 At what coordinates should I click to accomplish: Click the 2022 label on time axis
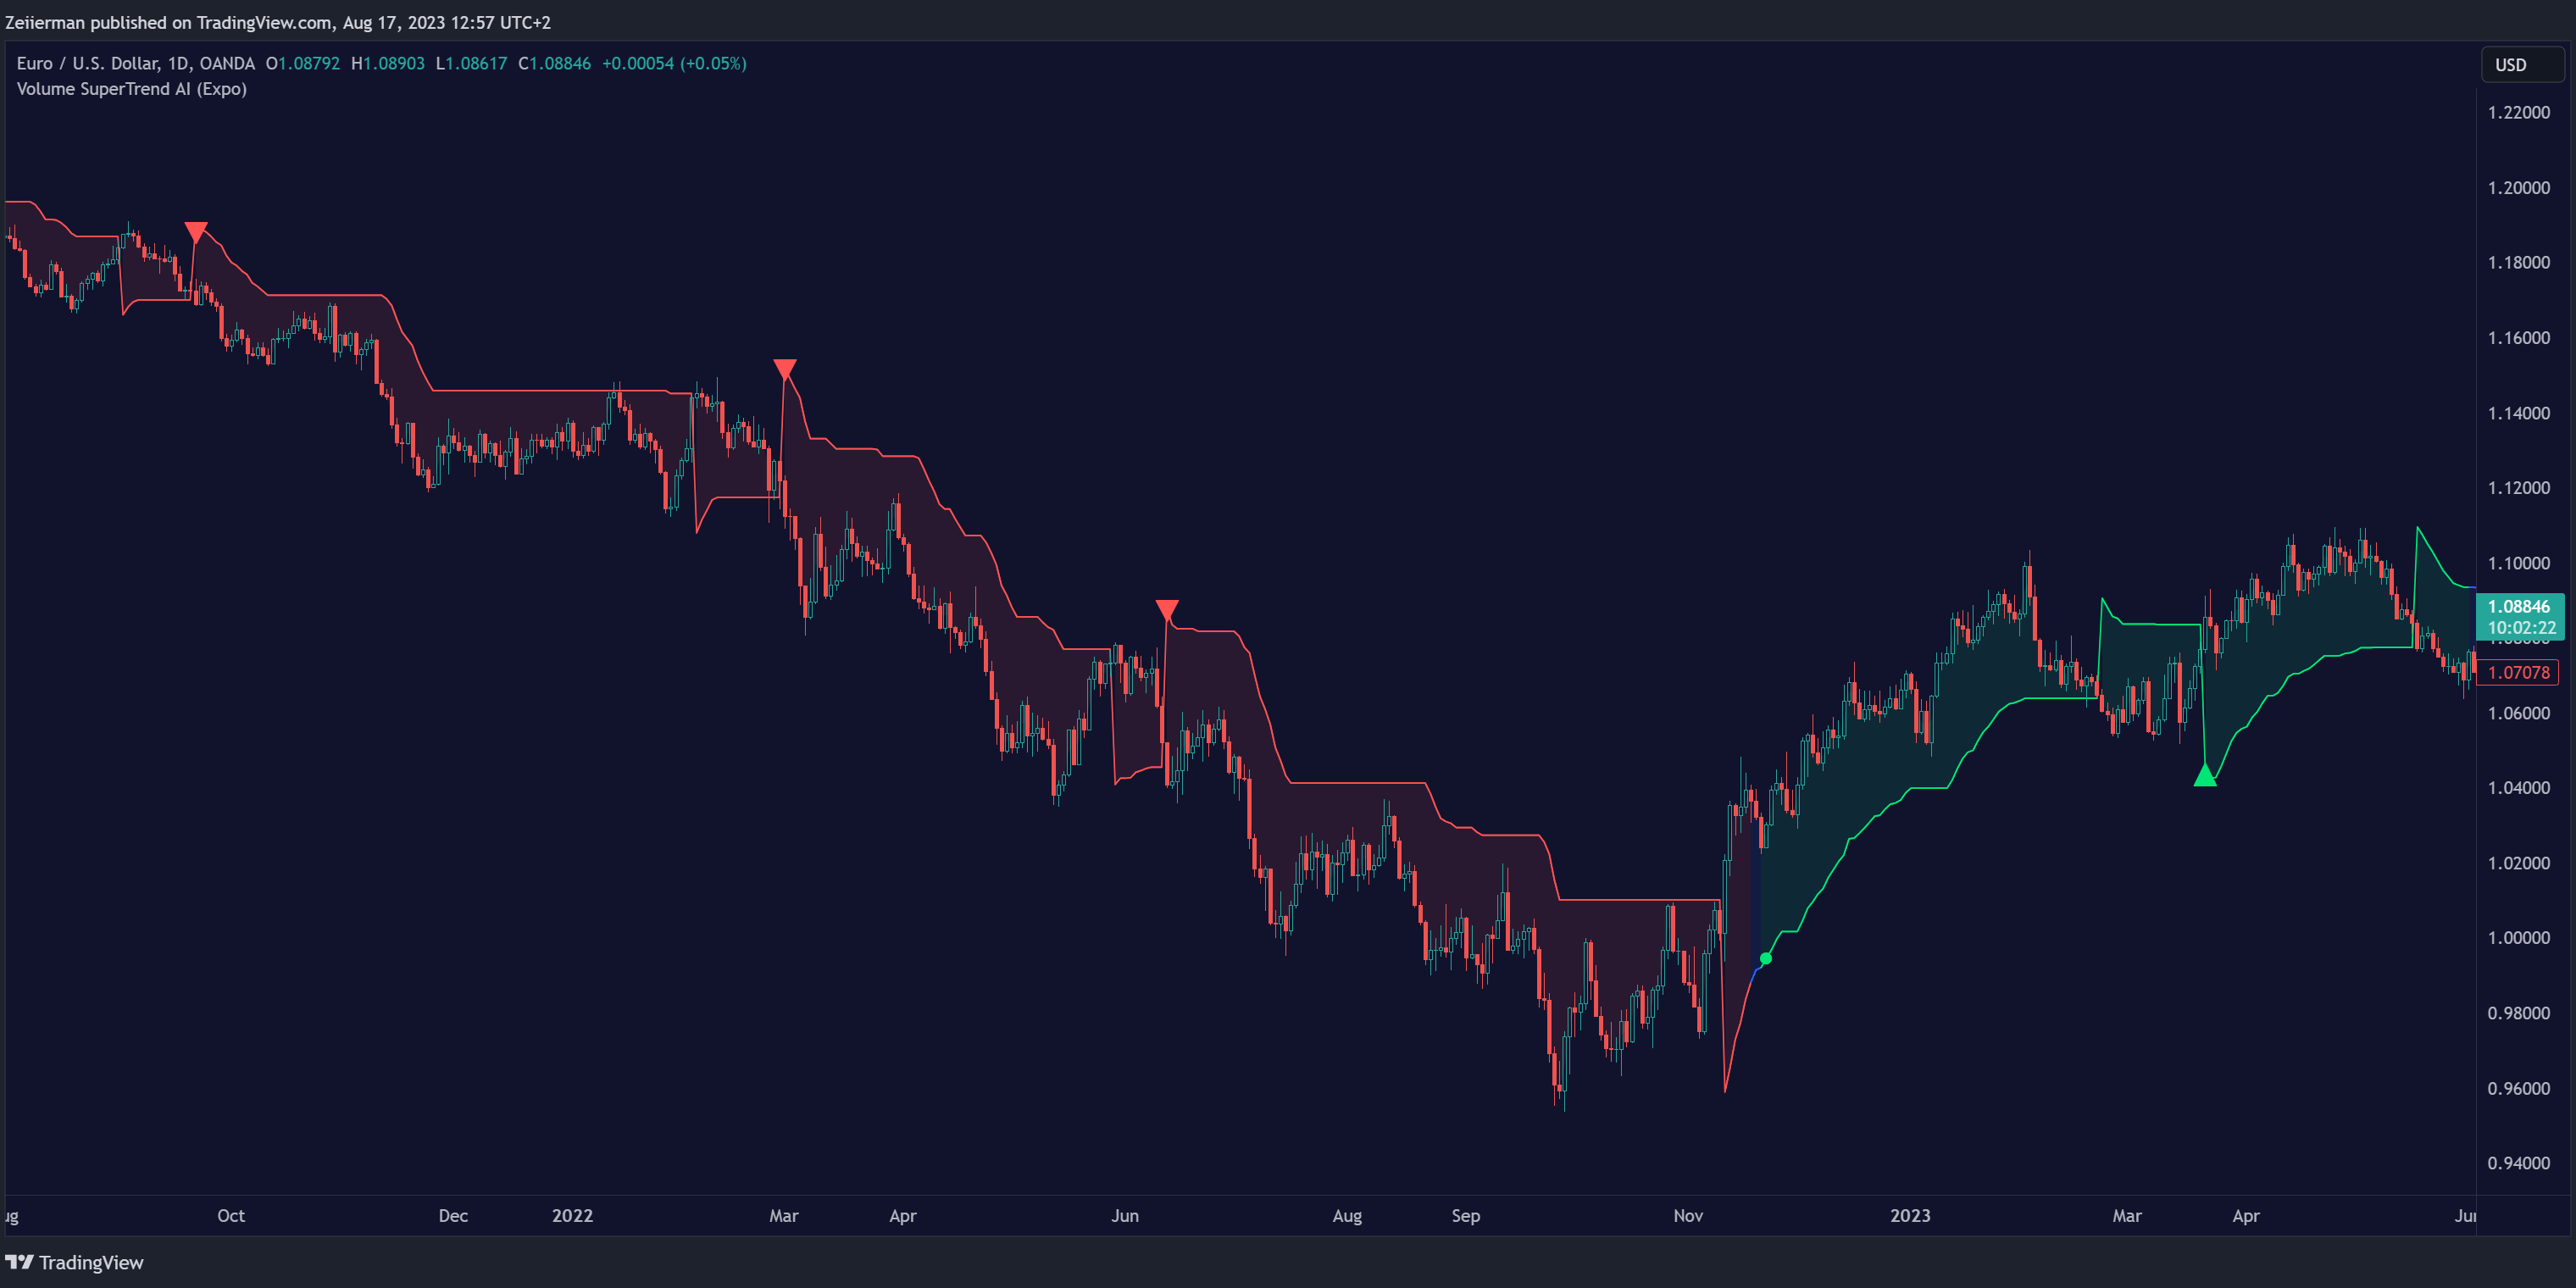(x=572, y=1215)
